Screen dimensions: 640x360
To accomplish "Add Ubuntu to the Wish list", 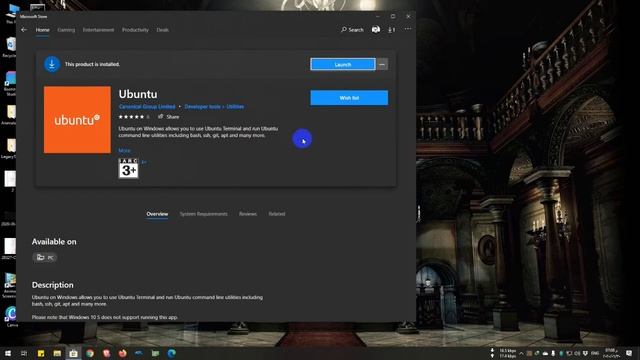I will pos(349,98).
